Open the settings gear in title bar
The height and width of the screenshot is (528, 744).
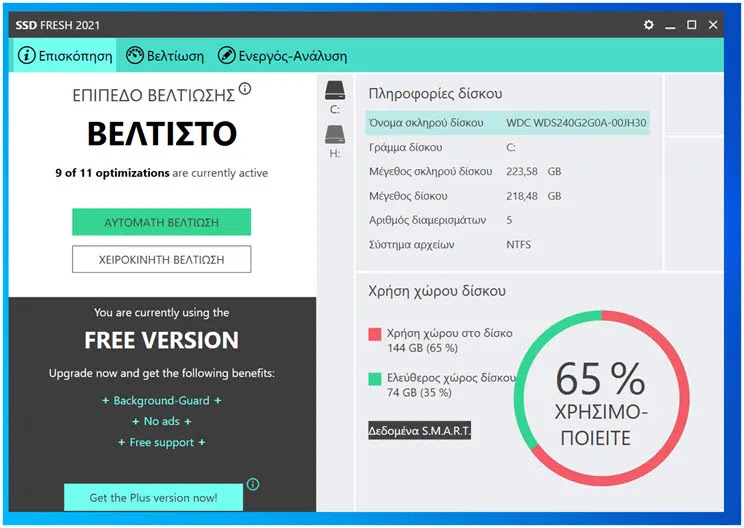coord(648,25)
